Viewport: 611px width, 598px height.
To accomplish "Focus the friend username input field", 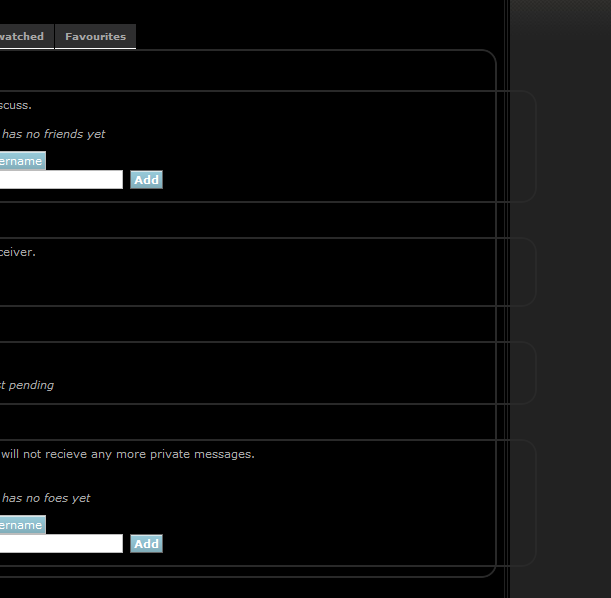I will coord(61,180).
